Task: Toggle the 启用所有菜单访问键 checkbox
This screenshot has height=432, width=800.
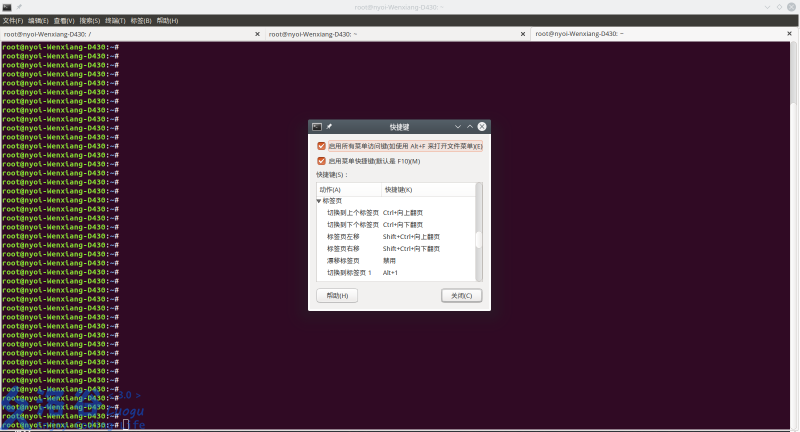Action: point(321,146)
